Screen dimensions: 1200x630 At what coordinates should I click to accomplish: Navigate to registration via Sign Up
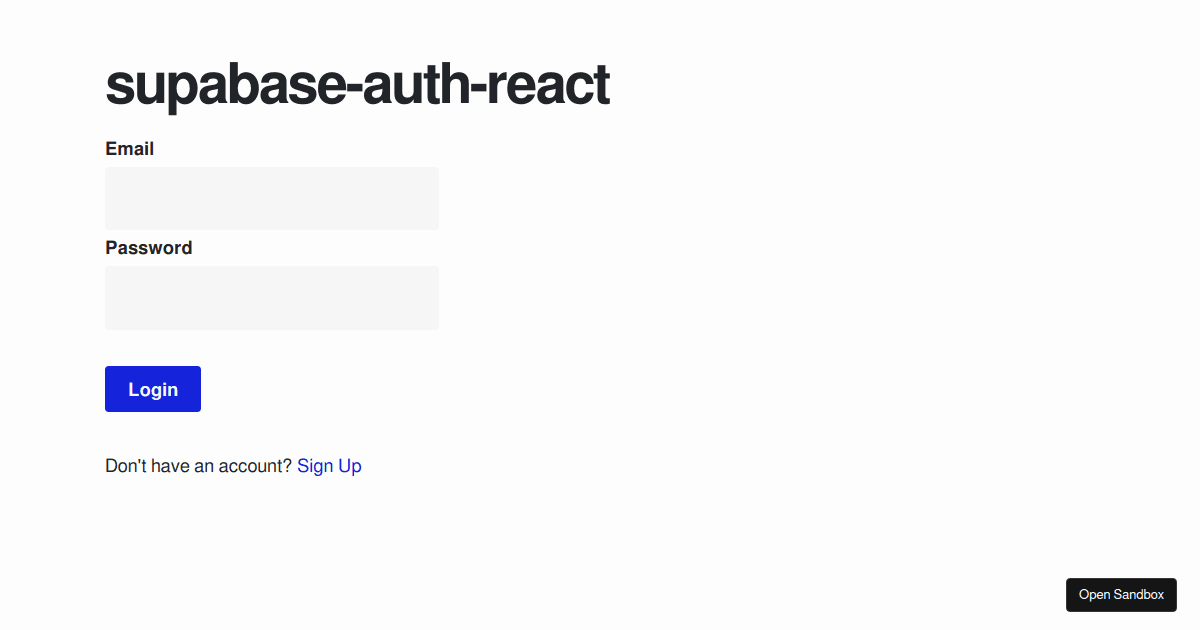[329, 465]
